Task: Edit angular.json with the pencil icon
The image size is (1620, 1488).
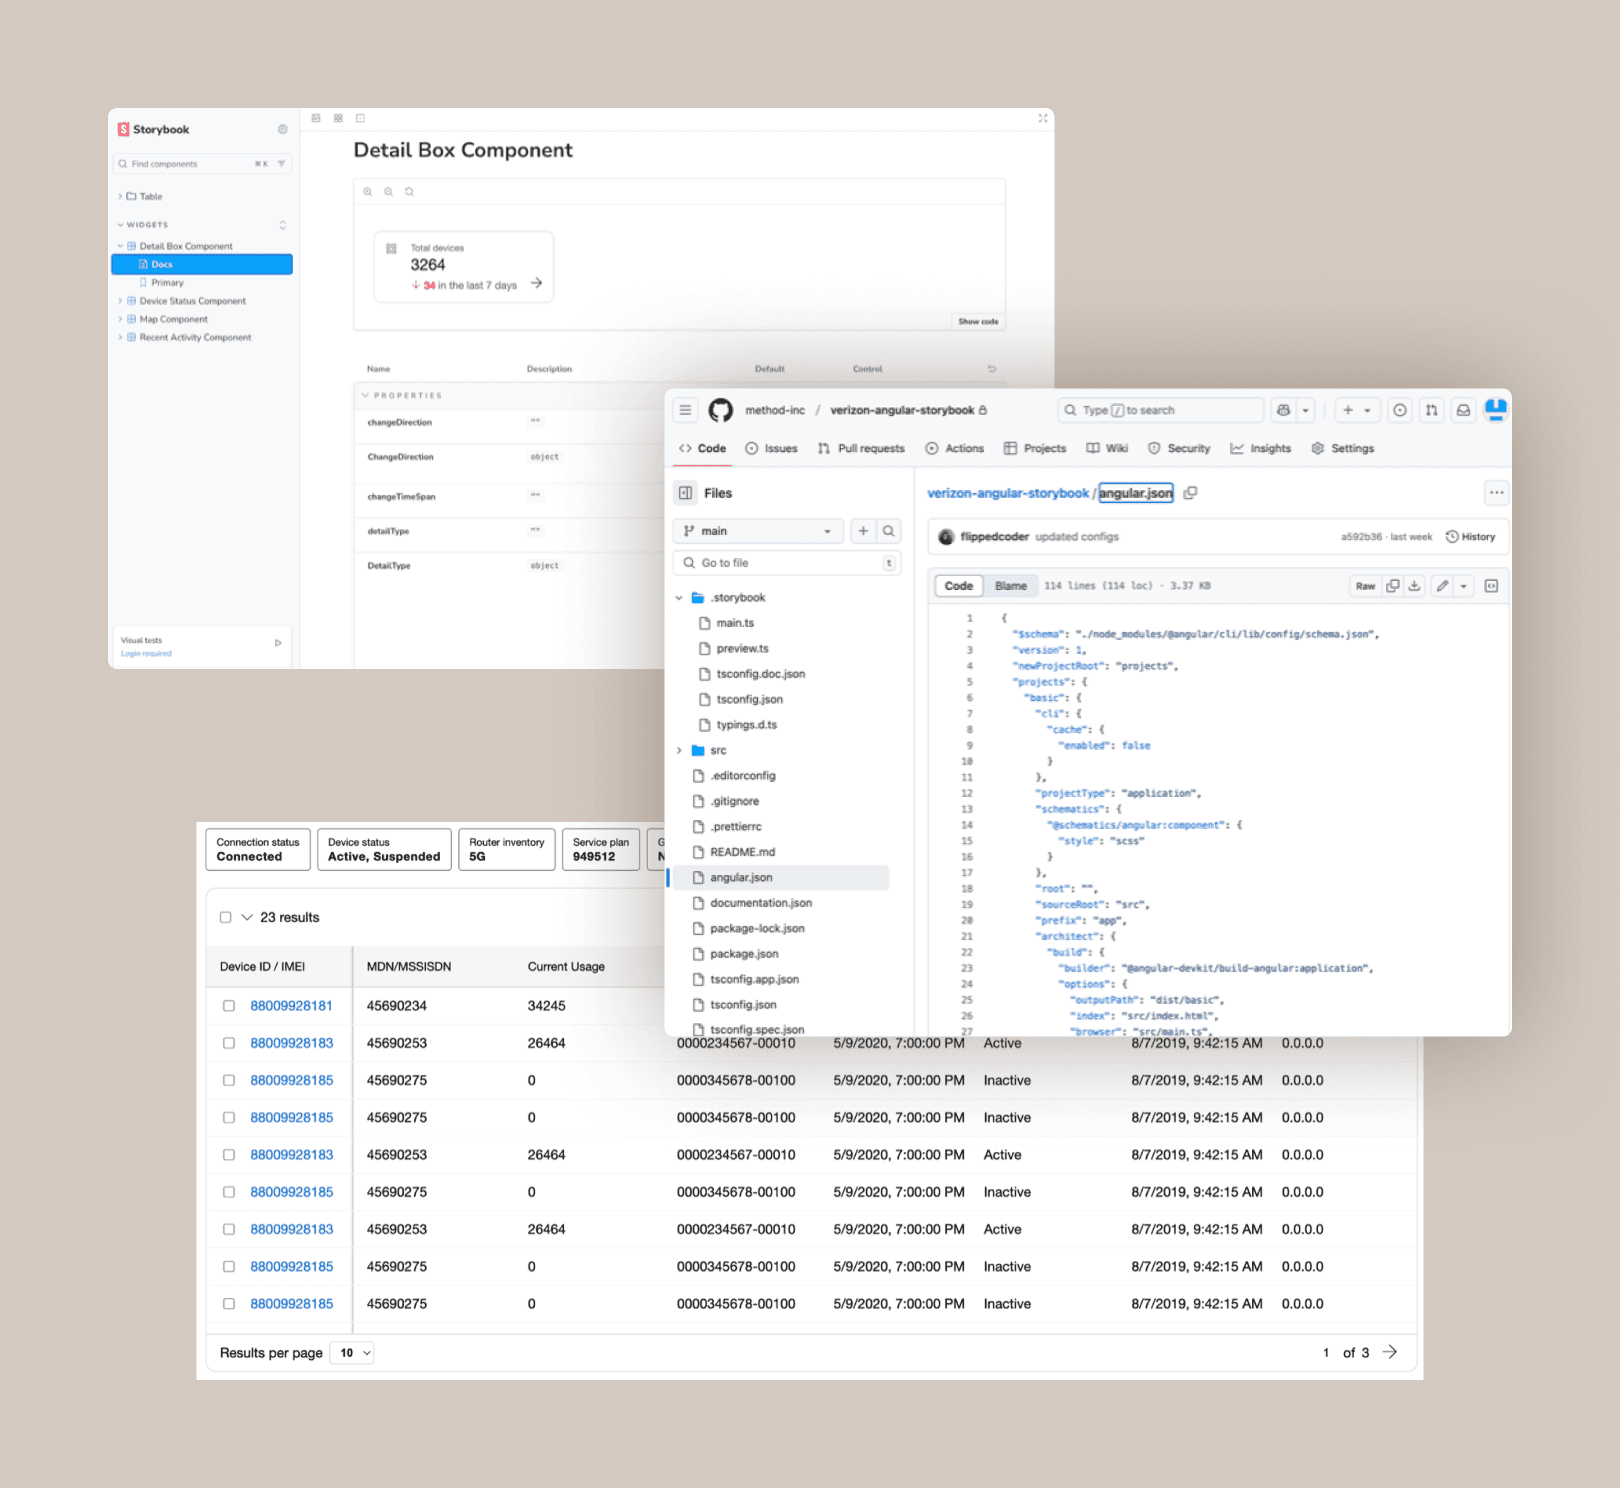Action: (1441, 586)
